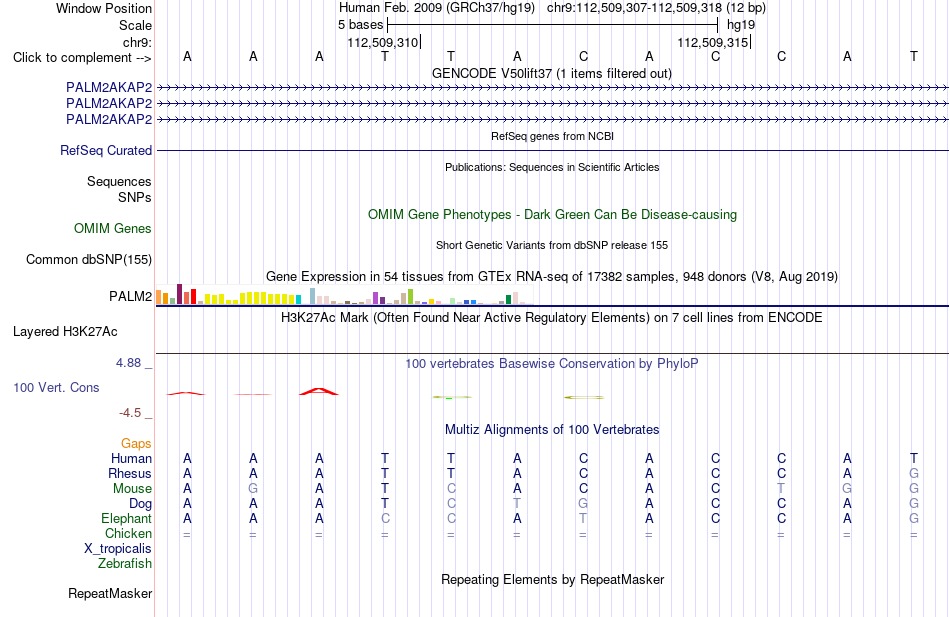The width and height of the screenshot is (950, 617).
Task: Click the yellow-green bar in PALM2 GTEx chart
Action: pyautogui.click(x=410, y=296)
